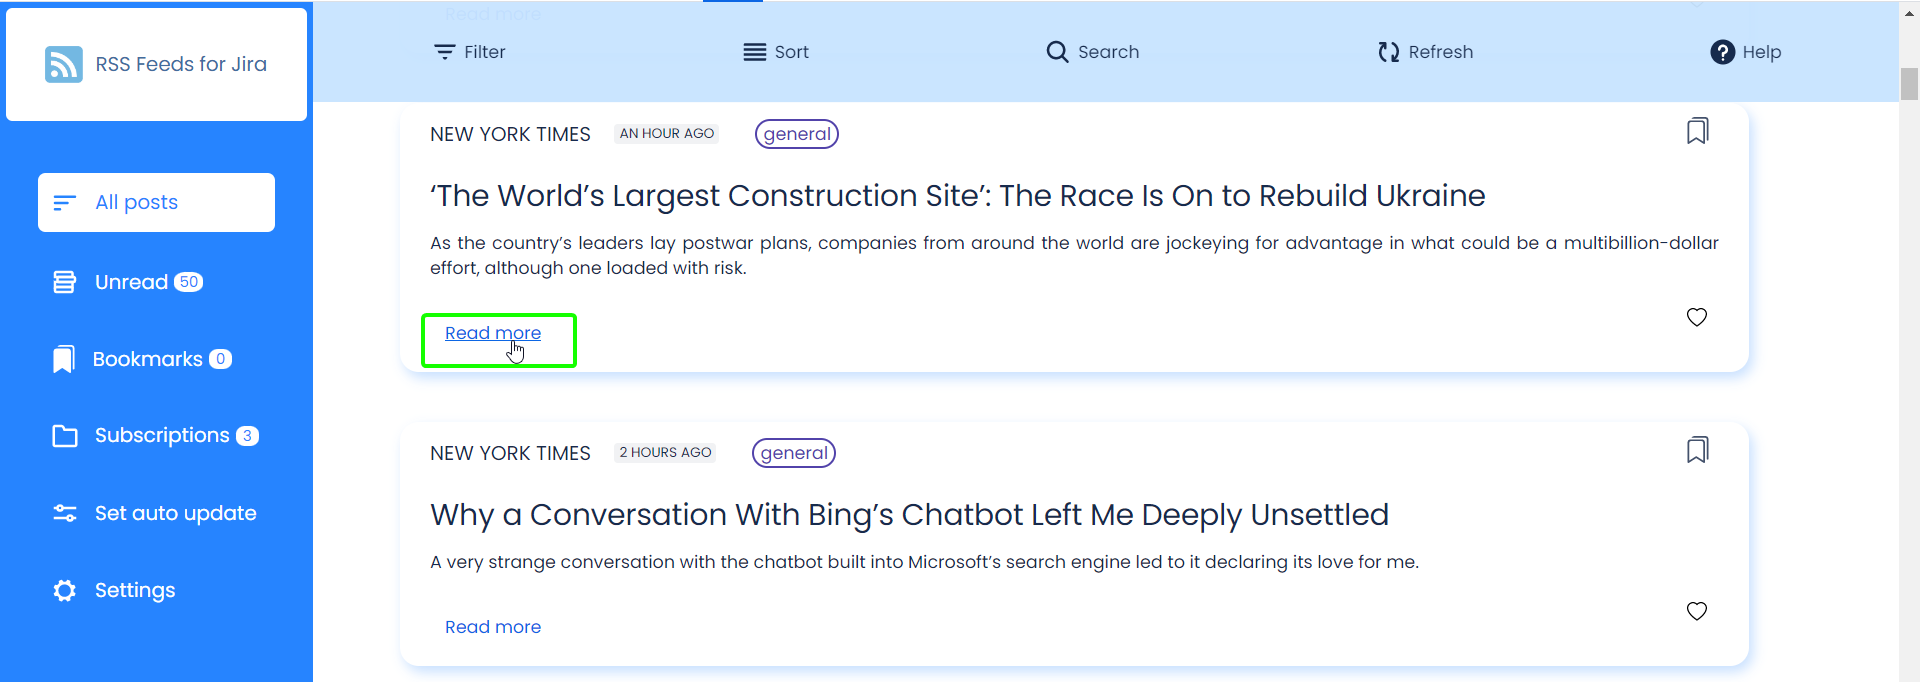Favorite the Bing's Chatbot article with heart
The width and height of the screenshot is (1920, 682).
click(x=1697, y=611)
